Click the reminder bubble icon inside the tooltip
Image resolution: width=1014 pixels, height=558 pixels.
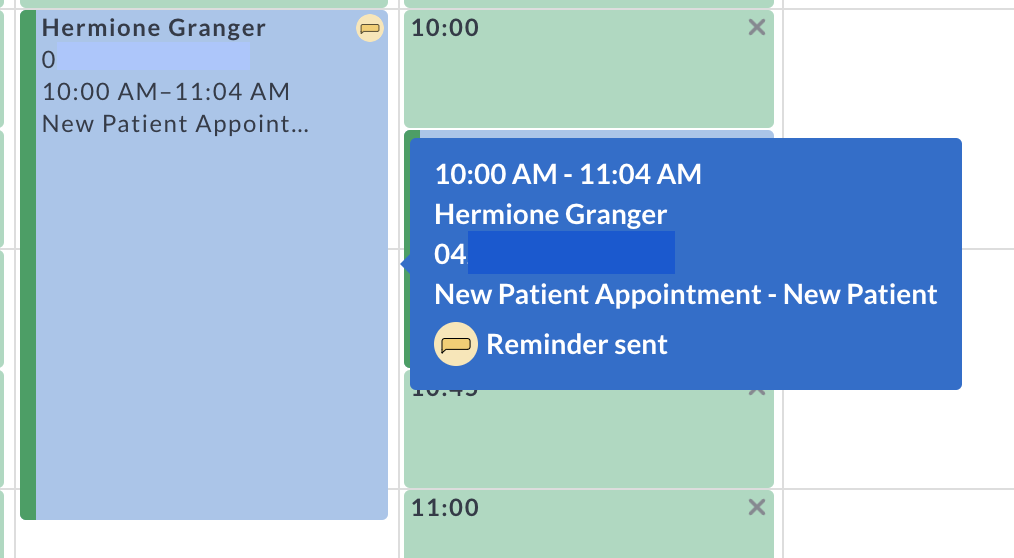coord(456,344)
